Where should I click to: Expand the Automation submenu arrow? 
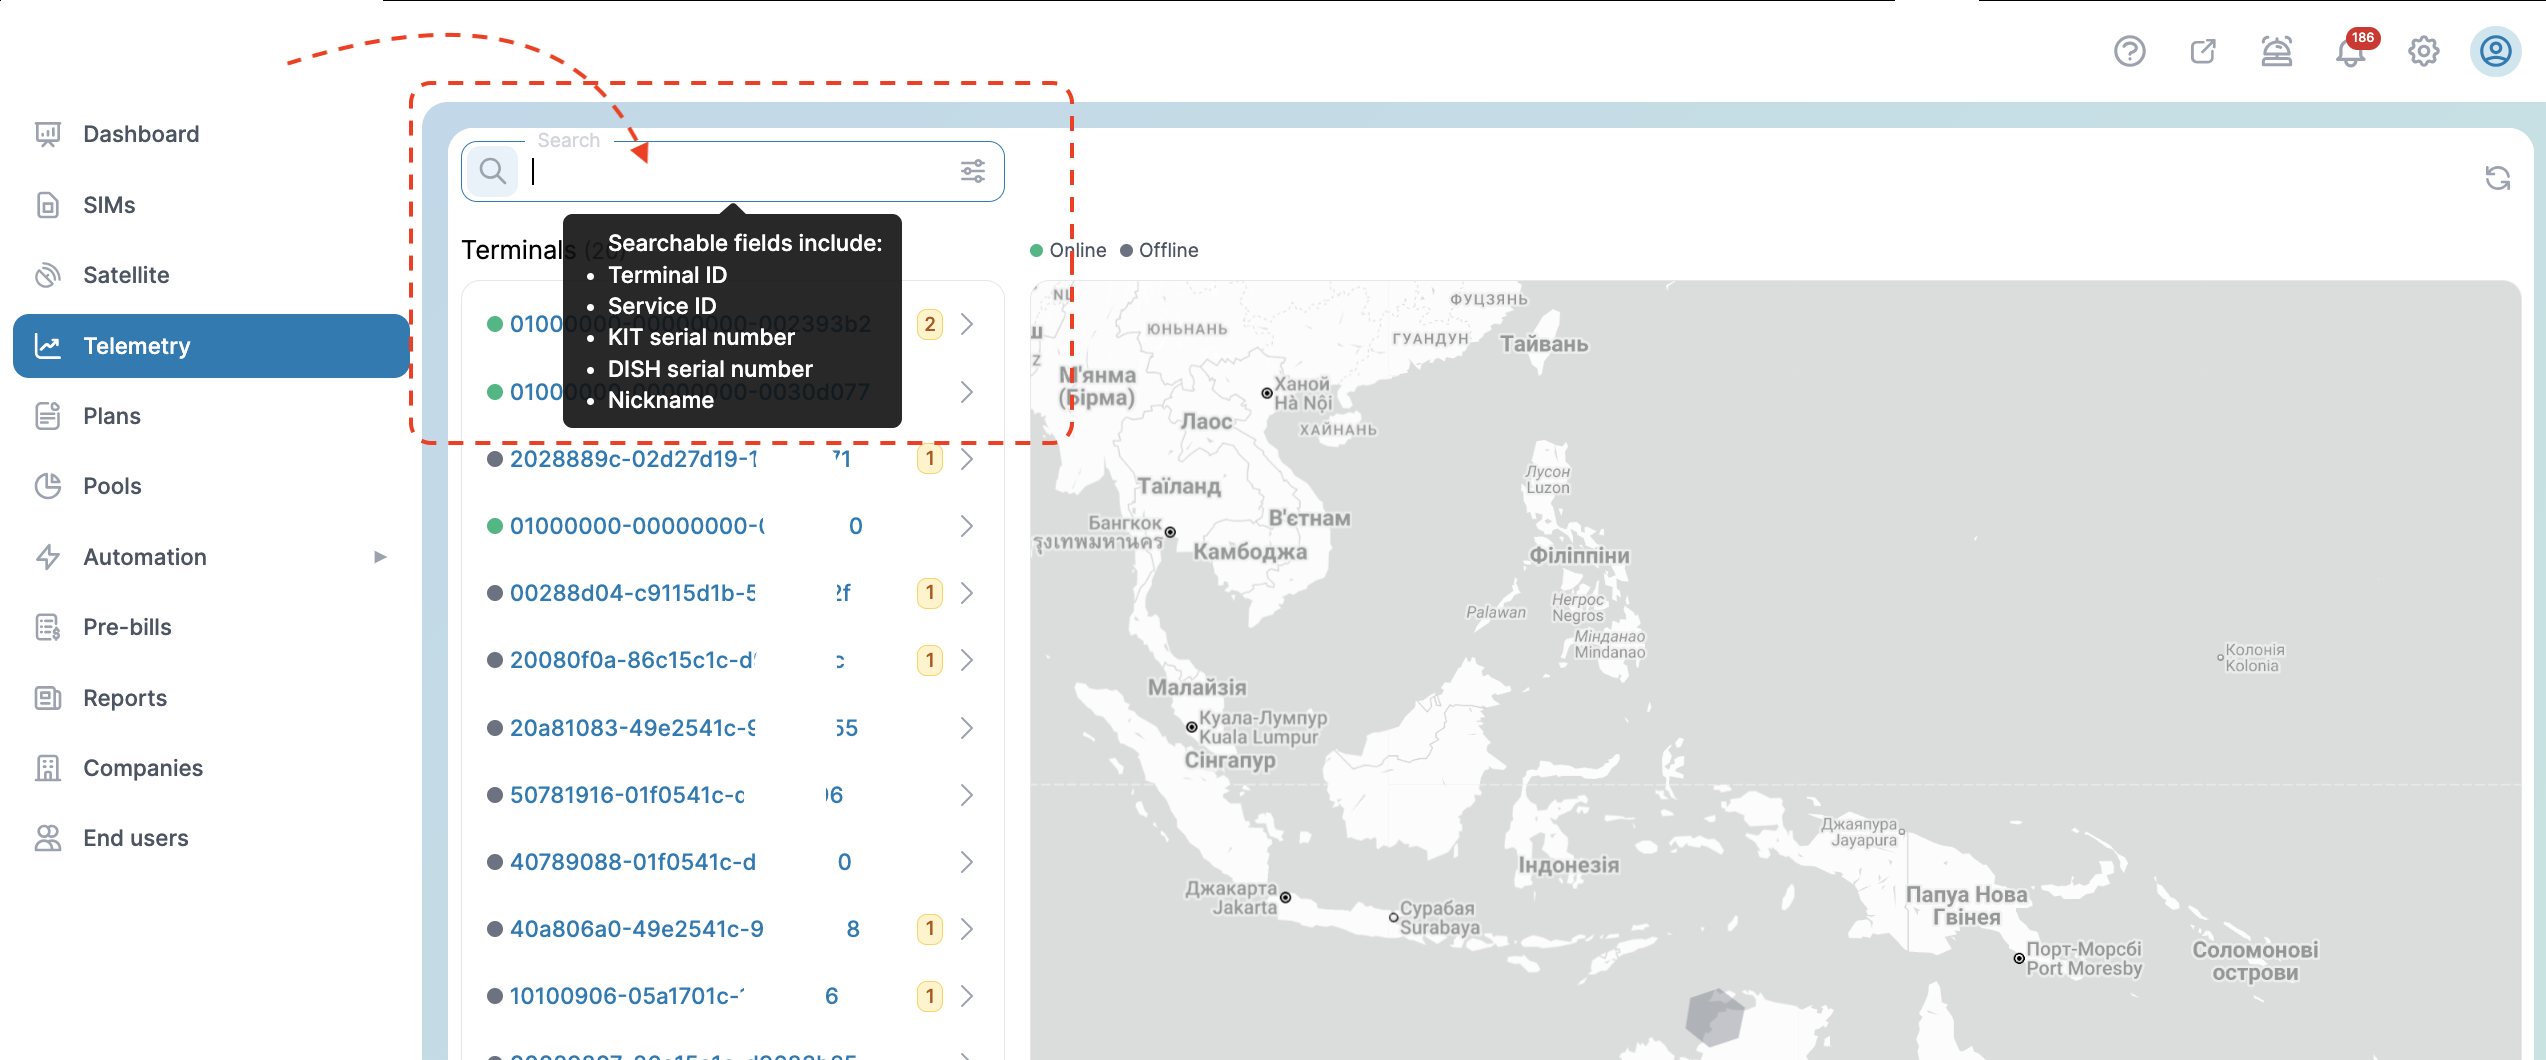(380, 557)
